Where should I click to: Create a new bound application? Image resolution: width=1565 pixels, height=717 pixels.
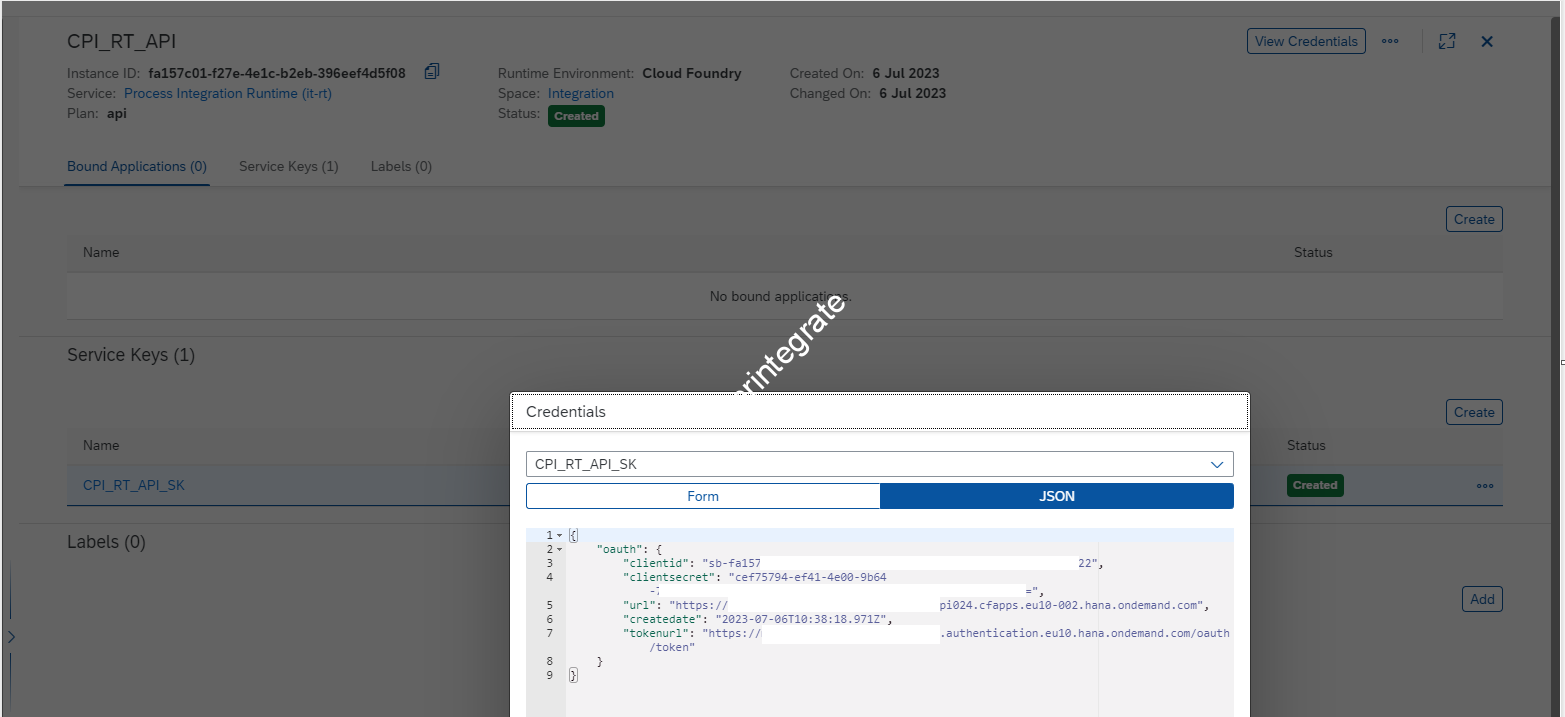pos(1474,219)
